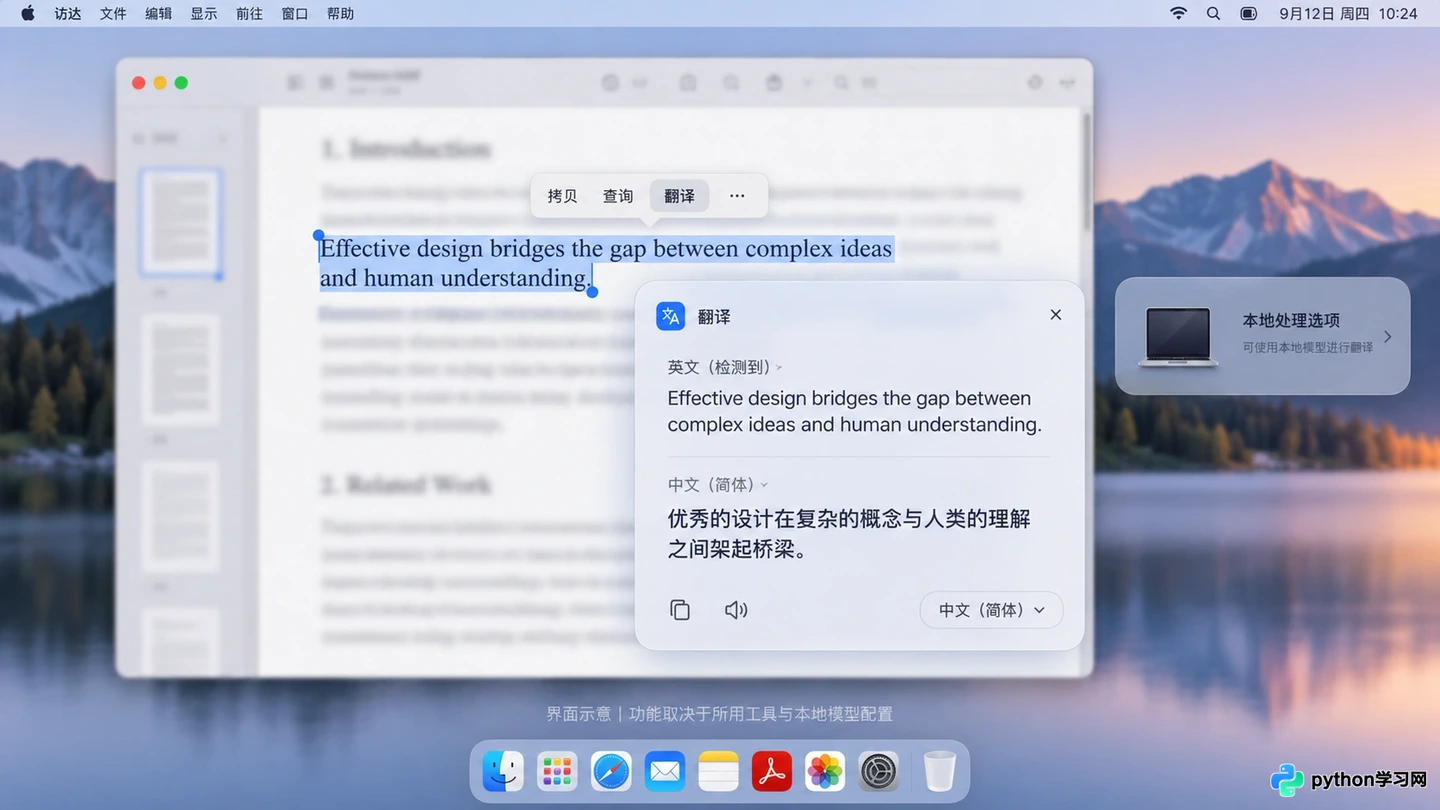Open the 文件 menu

coord(113,14)
